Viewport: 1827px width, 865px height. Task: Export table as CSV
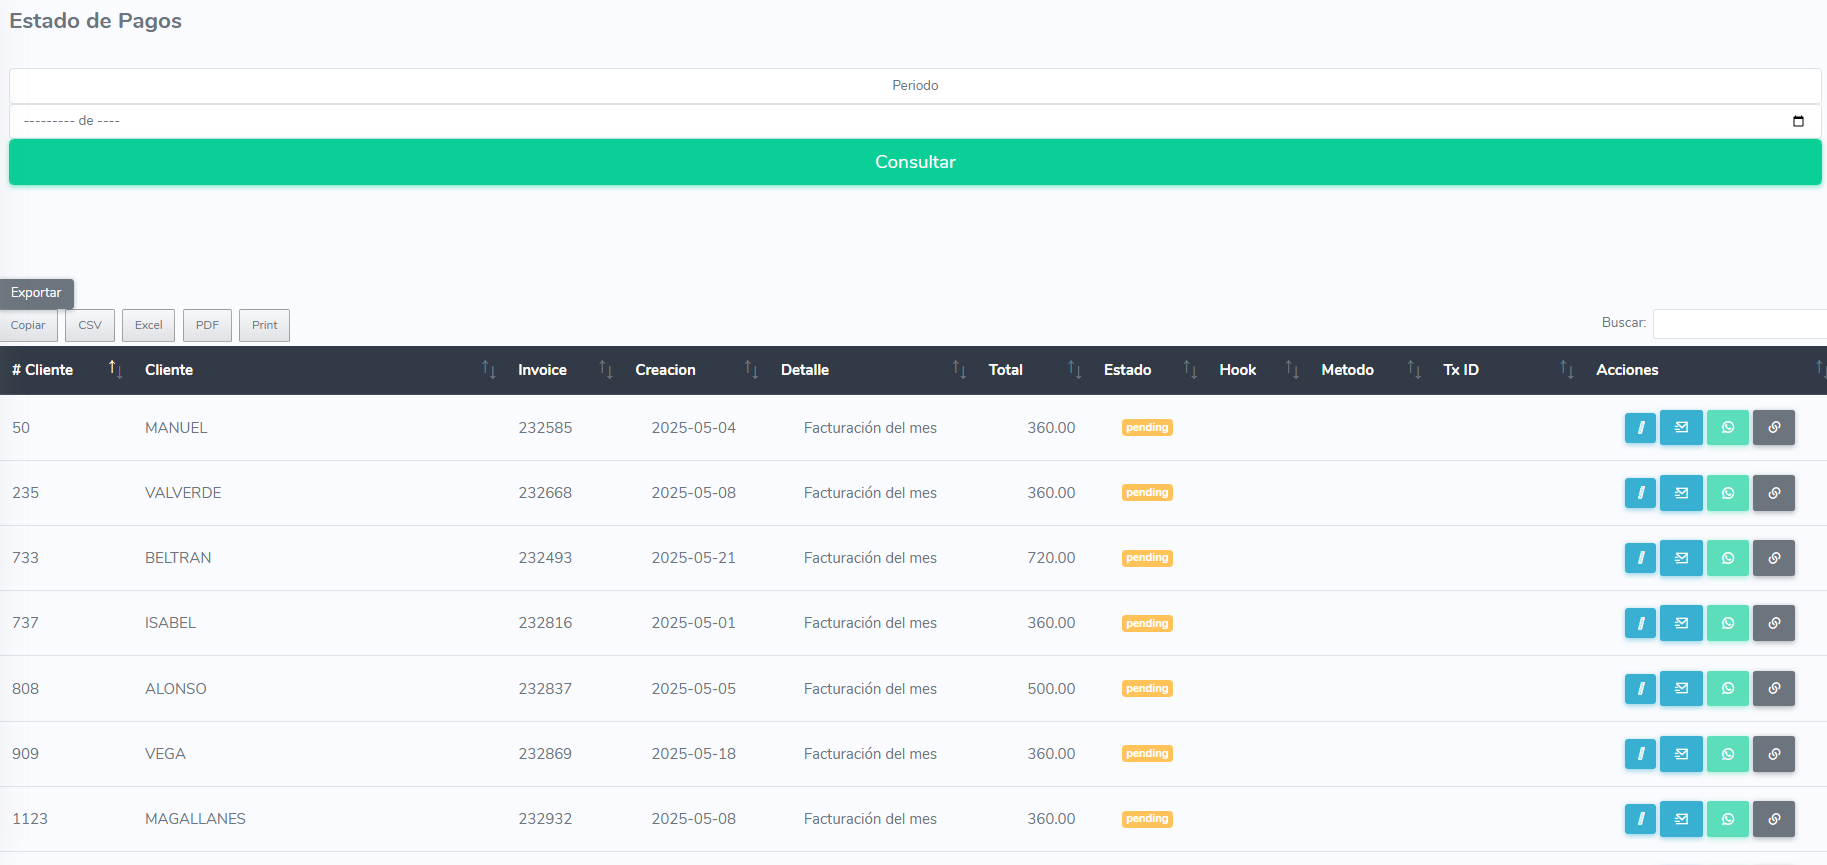[90, 325]
